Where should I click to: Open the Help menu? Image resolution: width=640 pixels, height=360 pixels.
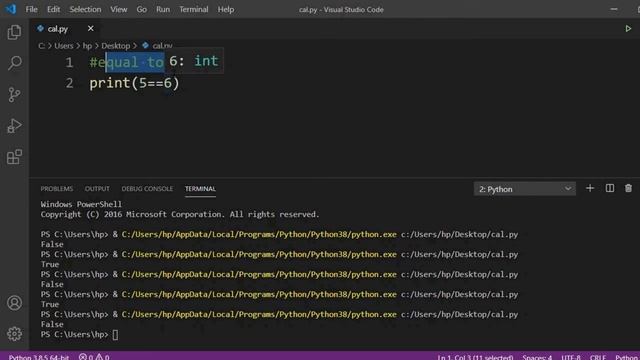(226, 9)
